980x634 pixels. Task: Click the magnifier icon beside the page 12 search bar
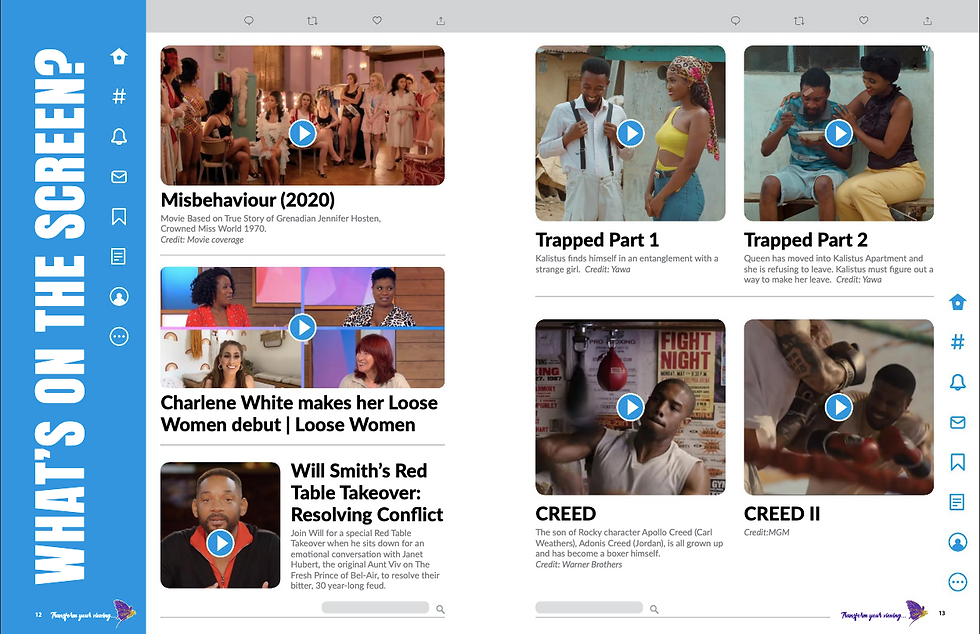(x=441, y=609)
